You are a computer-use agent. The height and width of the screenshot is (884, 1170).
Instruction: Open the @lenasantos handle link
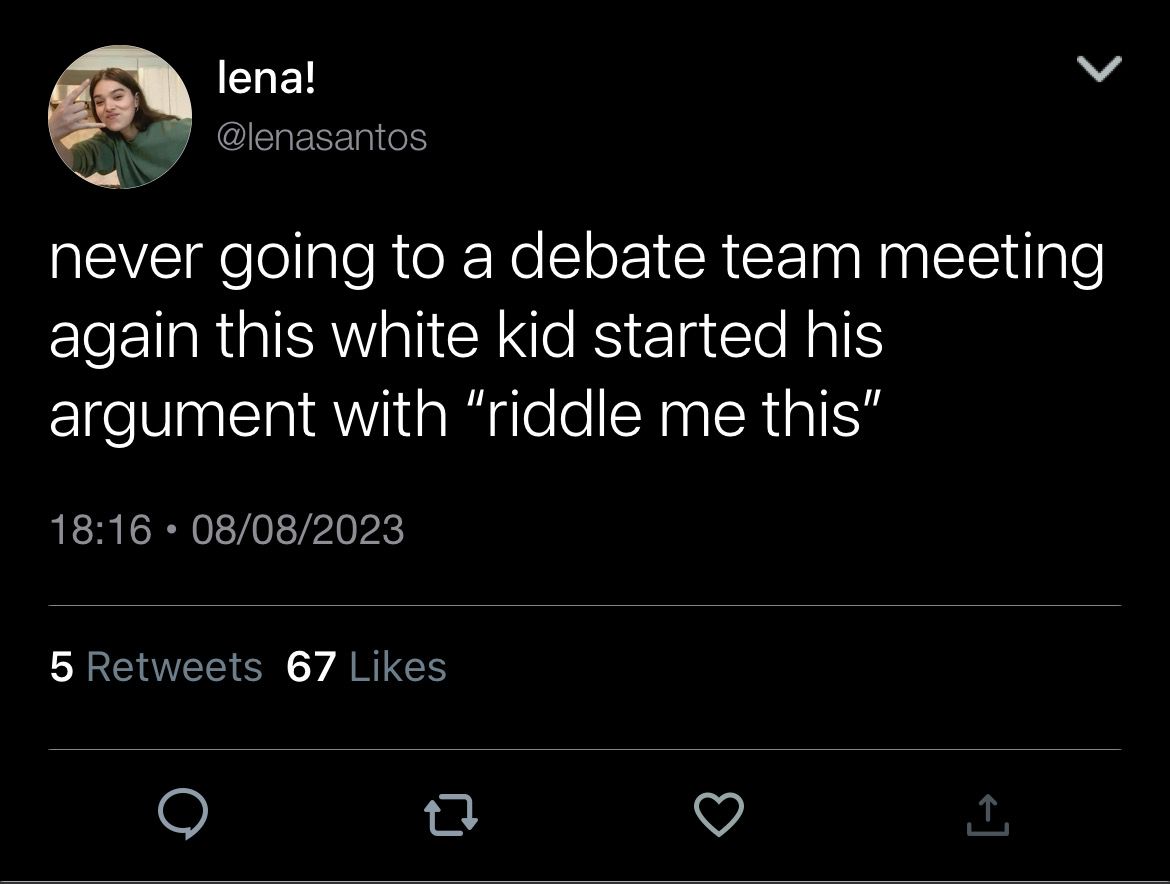322,137
